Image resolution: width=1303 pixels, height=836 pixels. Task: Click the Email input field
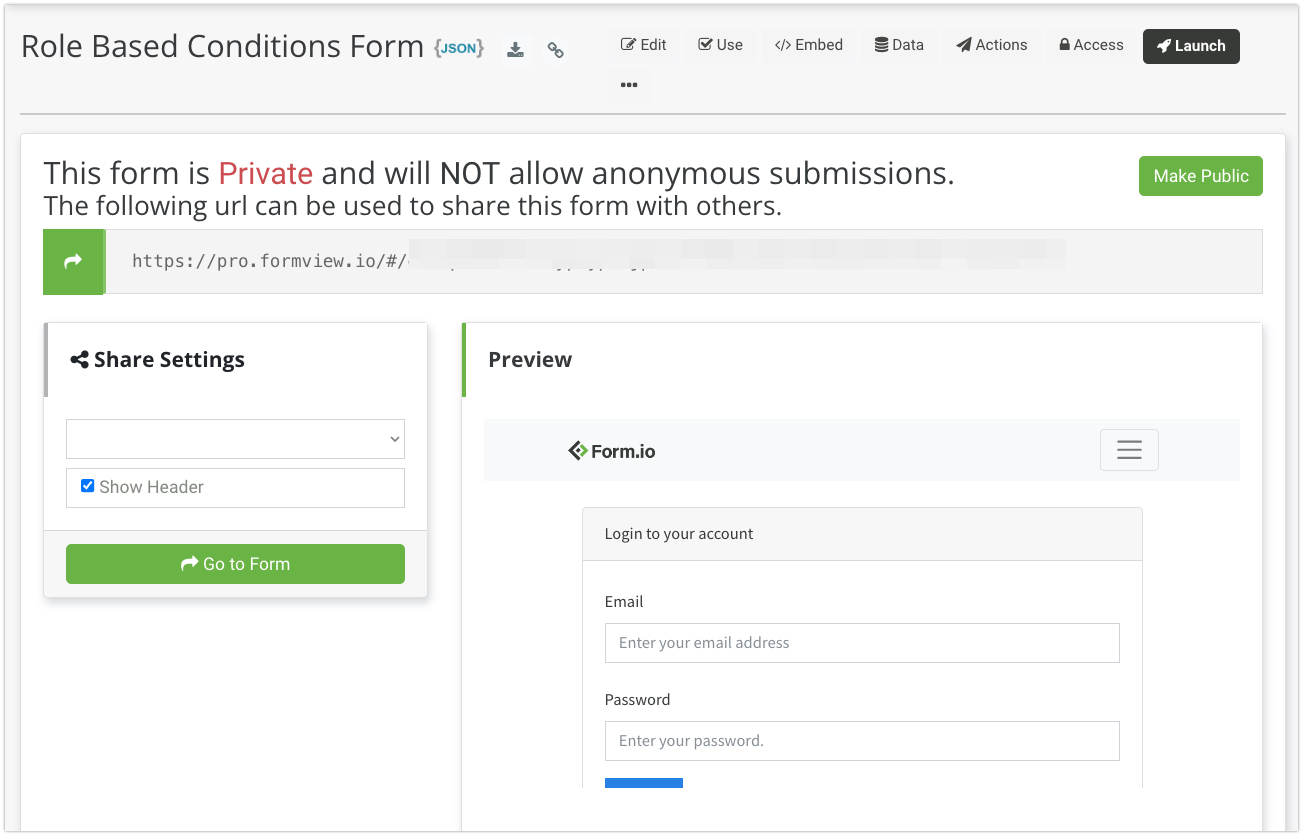coord(861,643)
